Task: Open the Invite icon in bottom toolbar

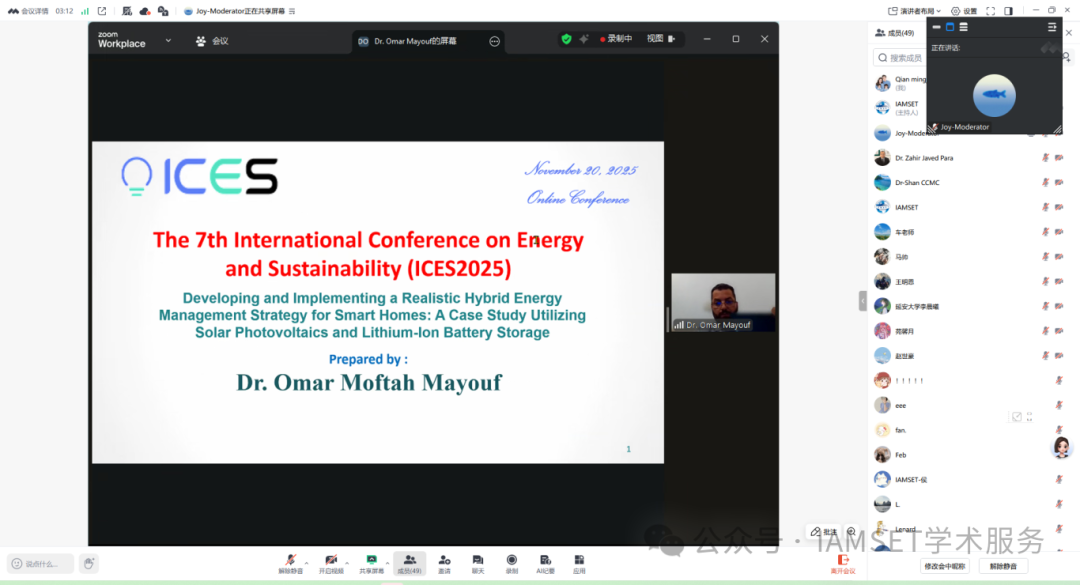Action: (444, 561)
